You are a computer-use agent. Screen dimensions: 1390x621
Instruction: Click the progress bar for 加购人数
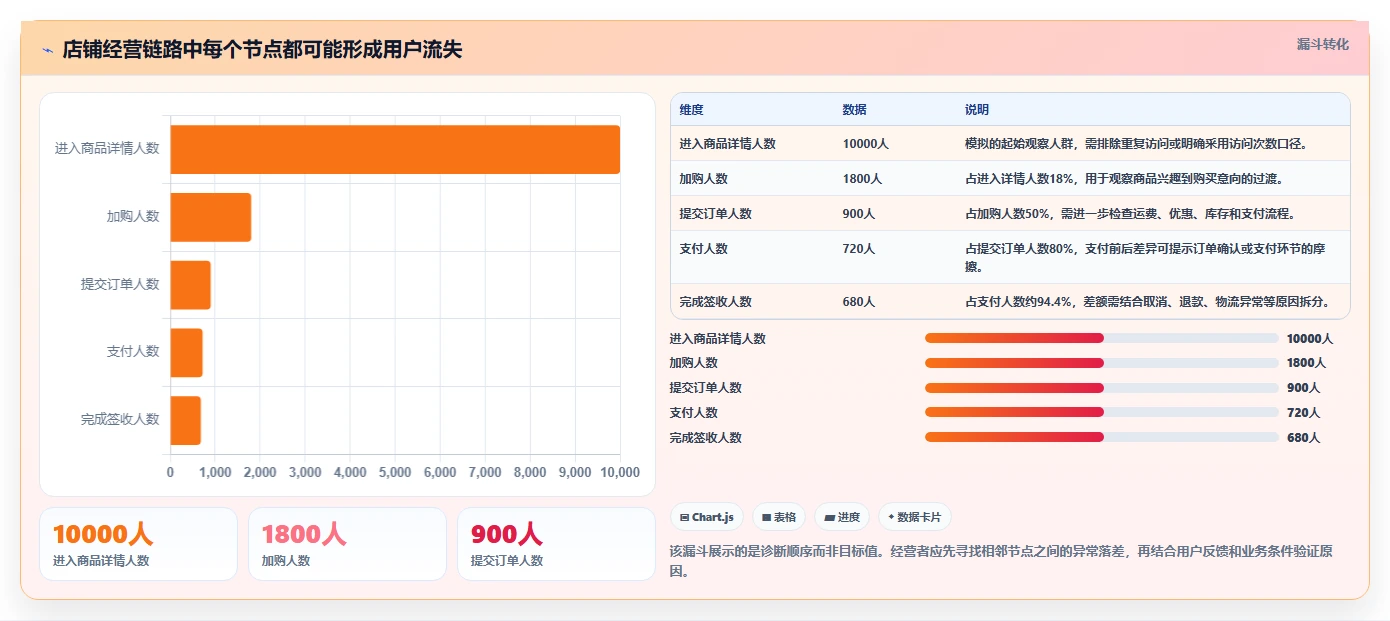click(x=1101, y=363)
